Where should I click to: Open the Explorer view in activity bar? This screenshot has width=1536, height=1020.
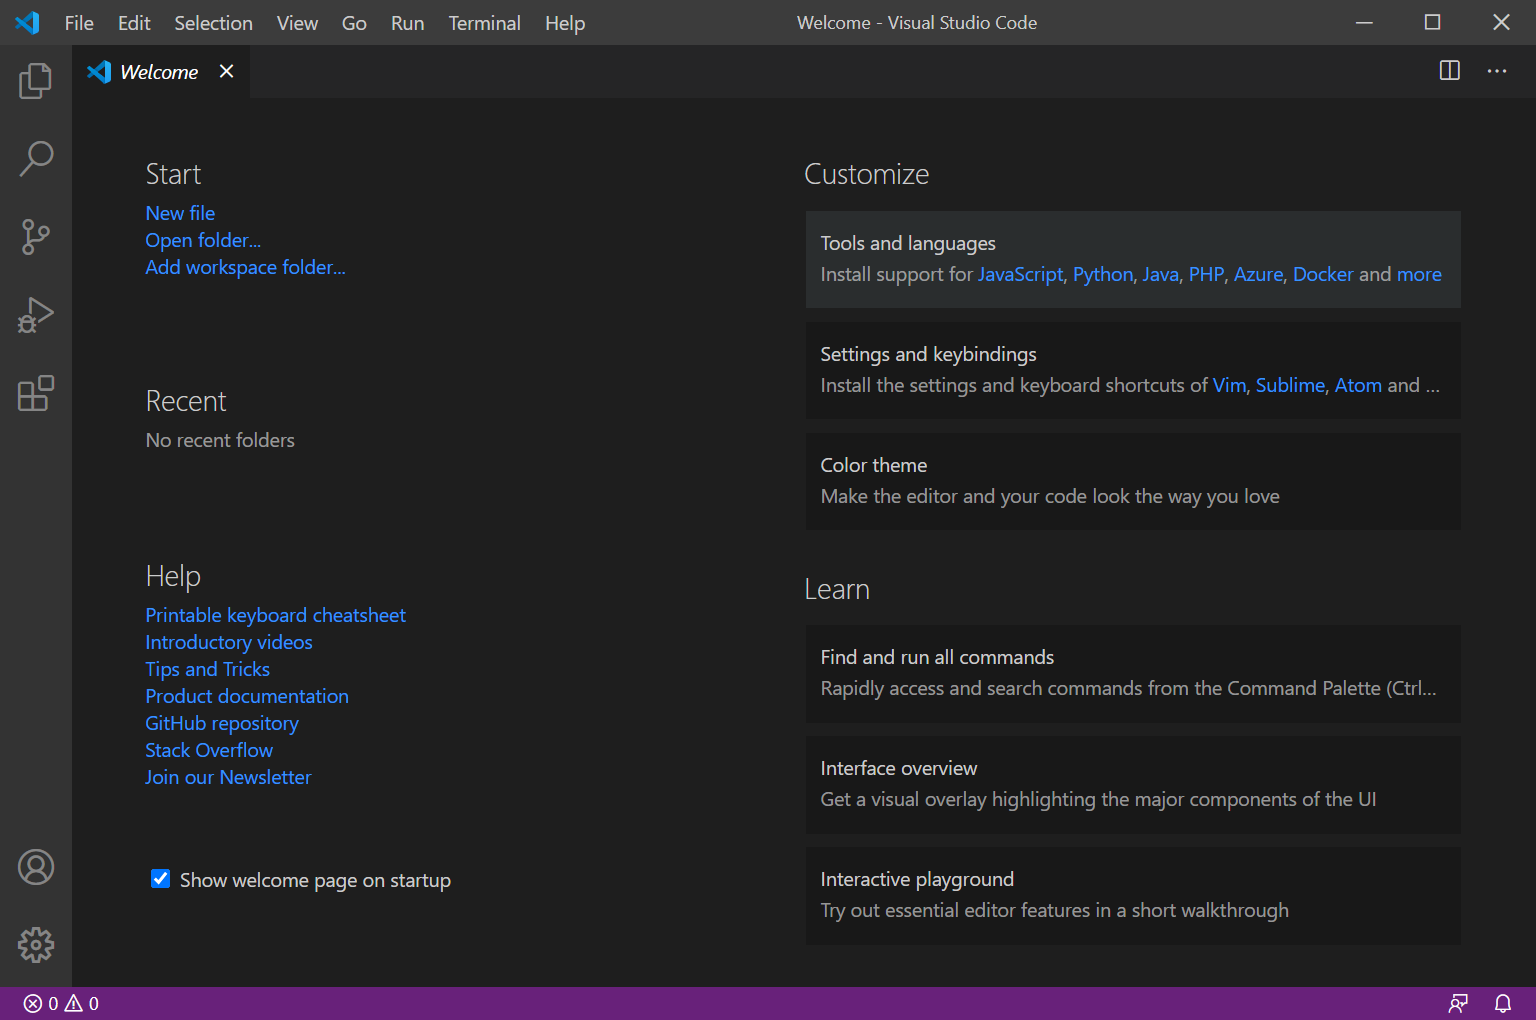coord(36,81)
